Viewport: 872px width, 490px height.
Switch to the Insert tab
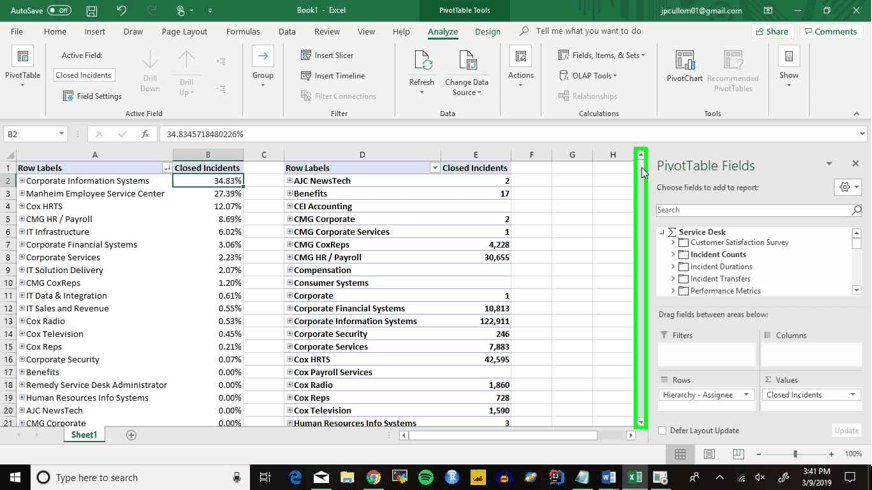pos(95,32)
